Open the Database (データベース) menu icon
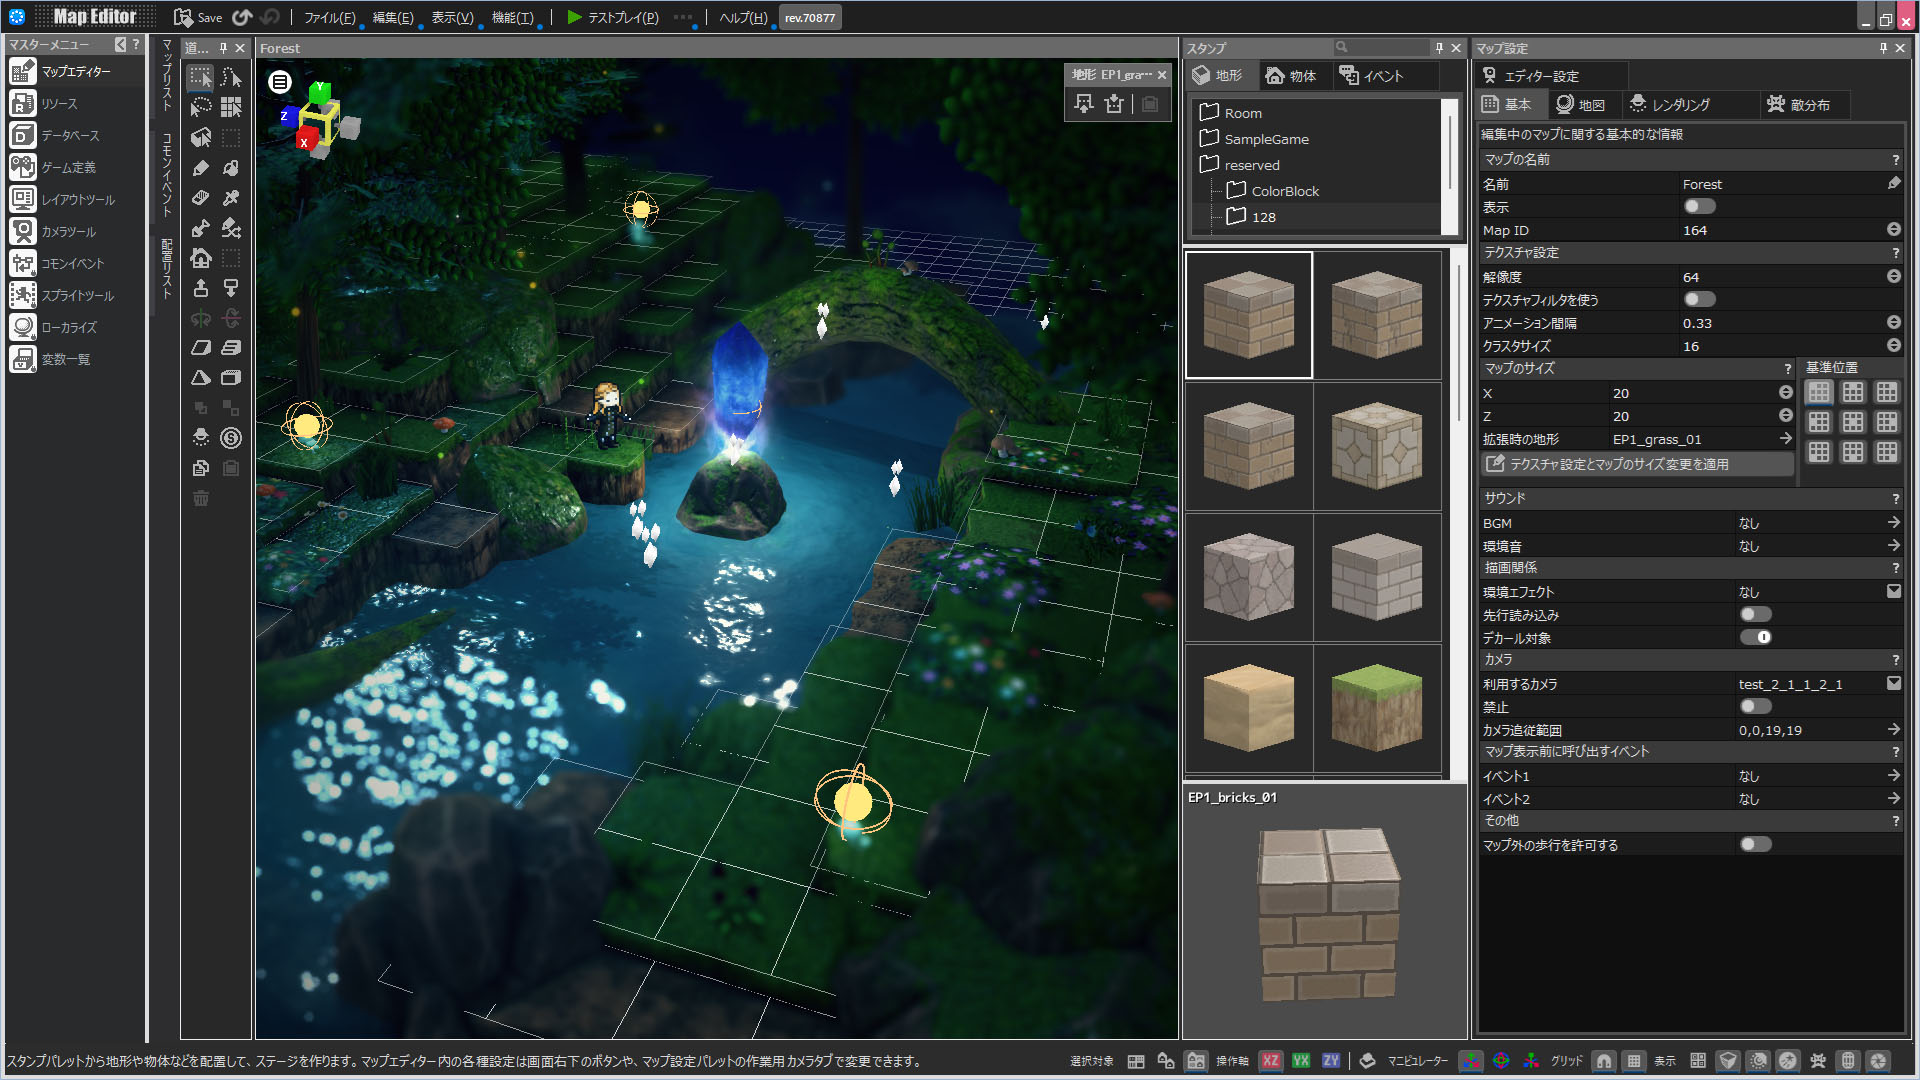Image resolution: width=1920 pixels, height=1080 pixels. point(23,135)
